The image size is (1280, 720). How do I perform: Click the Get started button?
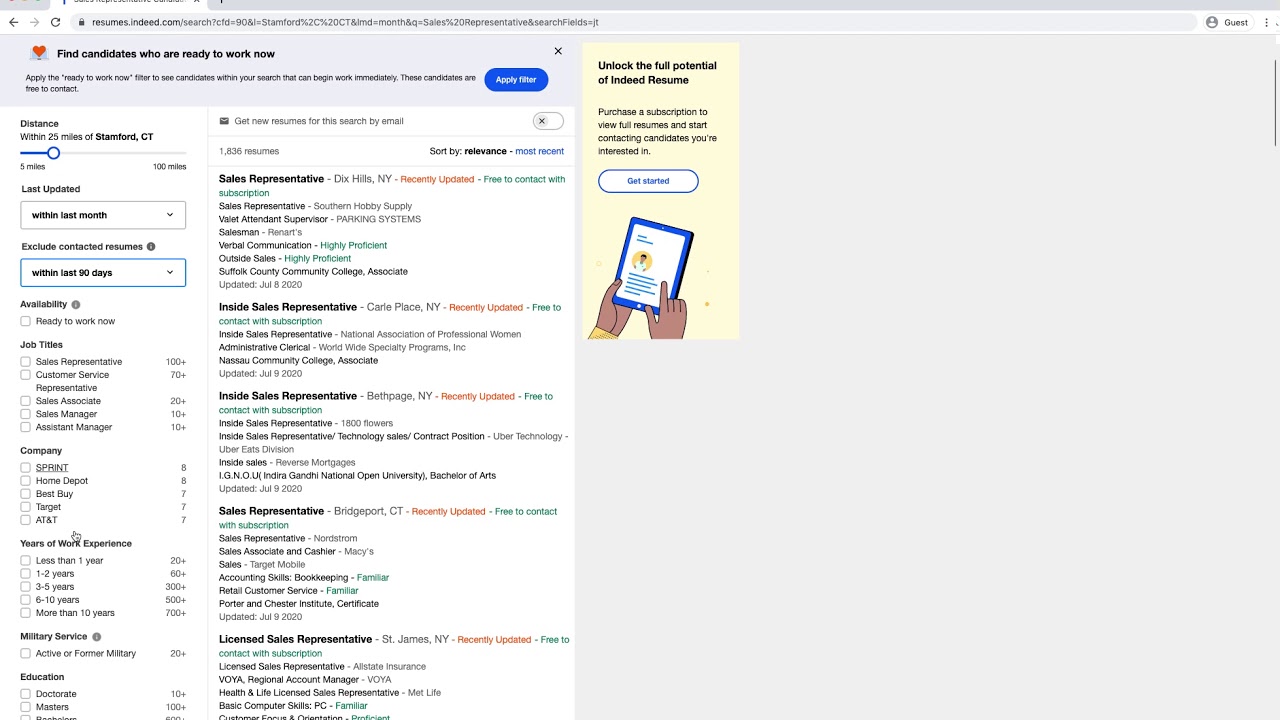(x=648, y=181)
